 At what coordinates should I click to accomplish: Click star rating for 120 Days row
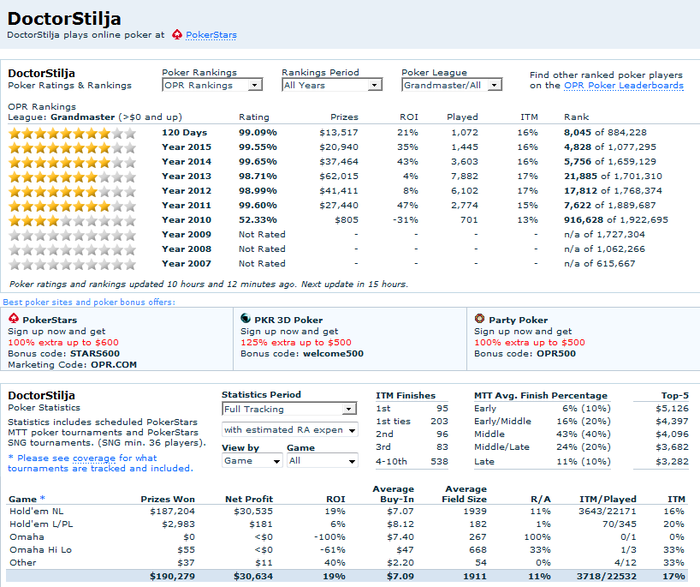click(72, 133)
